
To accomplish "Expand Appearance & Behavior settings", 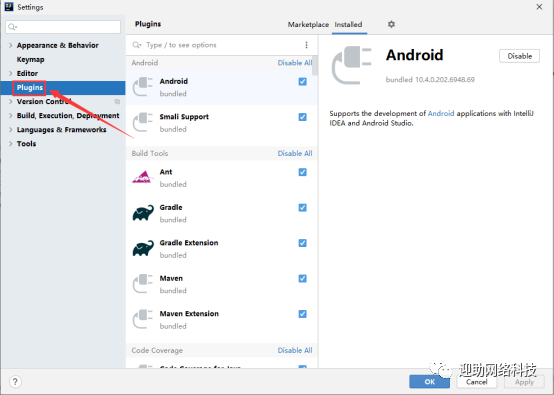I will click(x=11, y=45).
